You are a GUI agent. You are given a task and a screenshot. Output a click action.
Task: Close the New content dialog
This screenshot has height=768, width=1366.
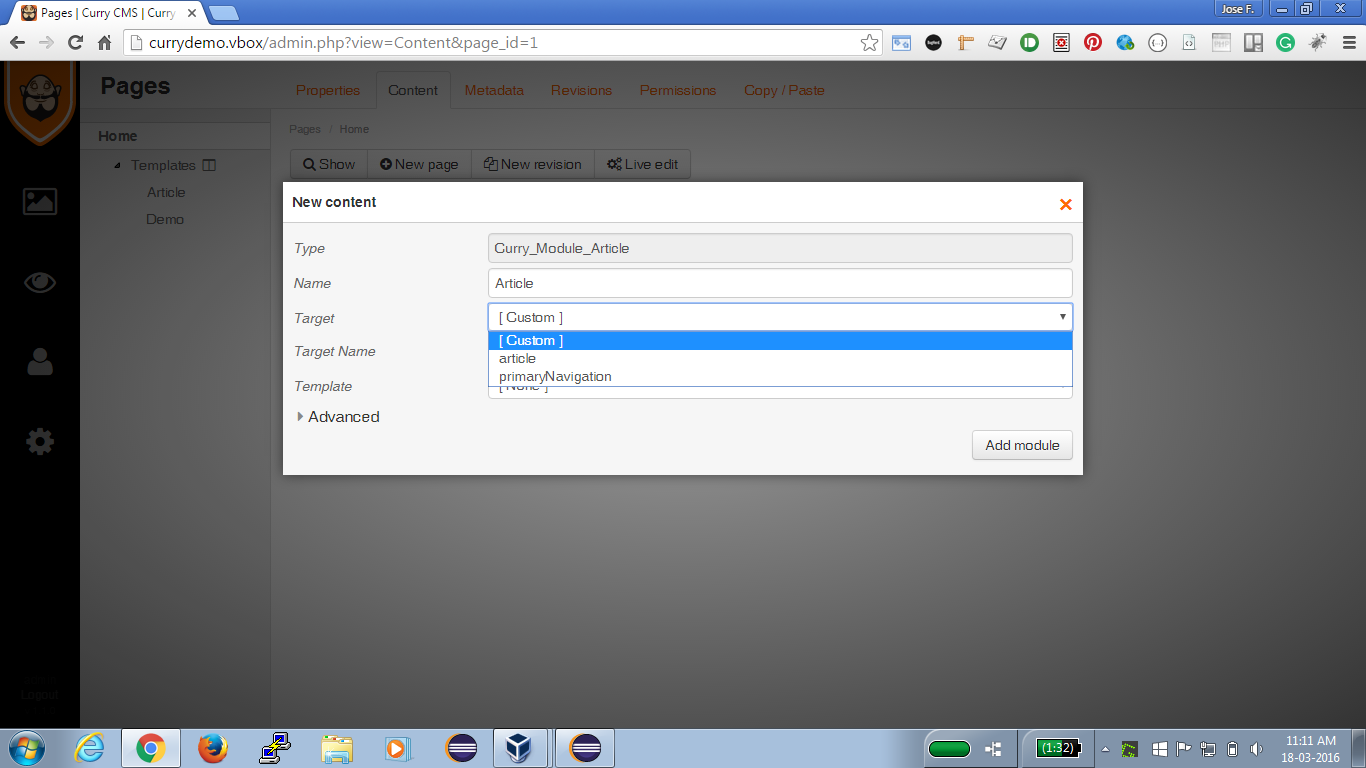[x=1065, y=204]
